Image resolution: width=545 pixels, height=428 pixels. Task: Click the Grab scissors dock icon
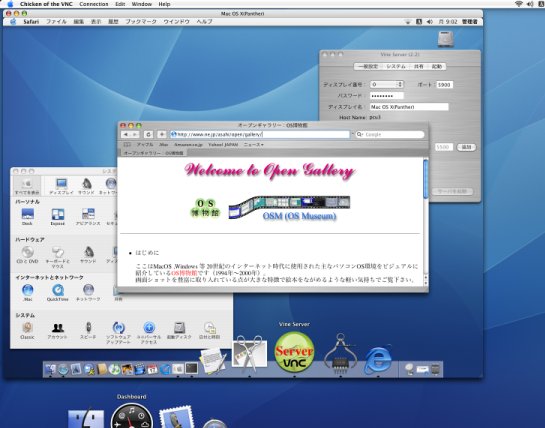pos(250,353)
